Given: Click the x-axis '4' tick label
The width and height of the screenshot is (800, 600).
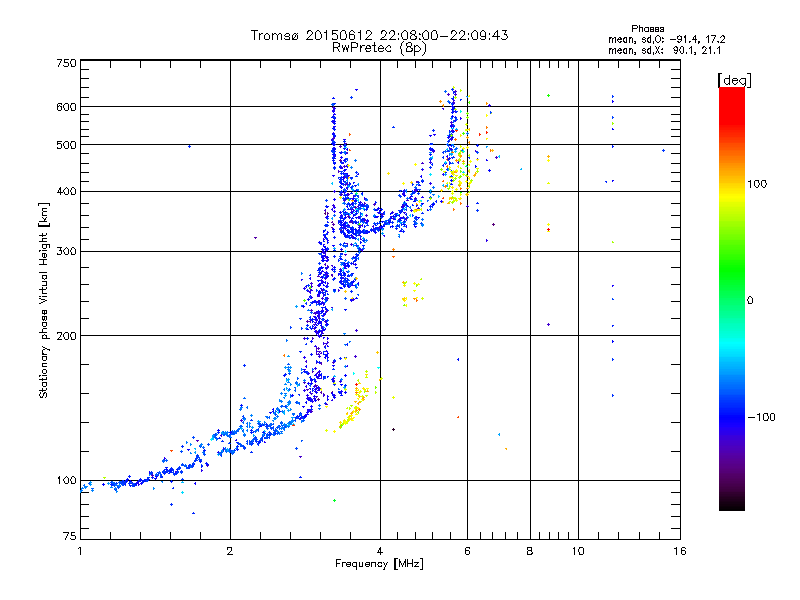Looking at the screenshot, I should pos(380,551).
